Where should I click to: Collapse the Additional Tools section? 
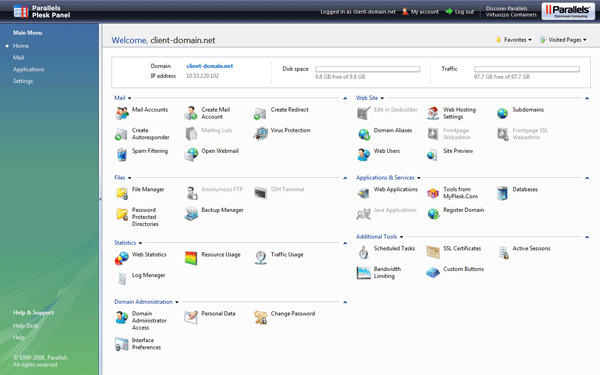point(587,237)
